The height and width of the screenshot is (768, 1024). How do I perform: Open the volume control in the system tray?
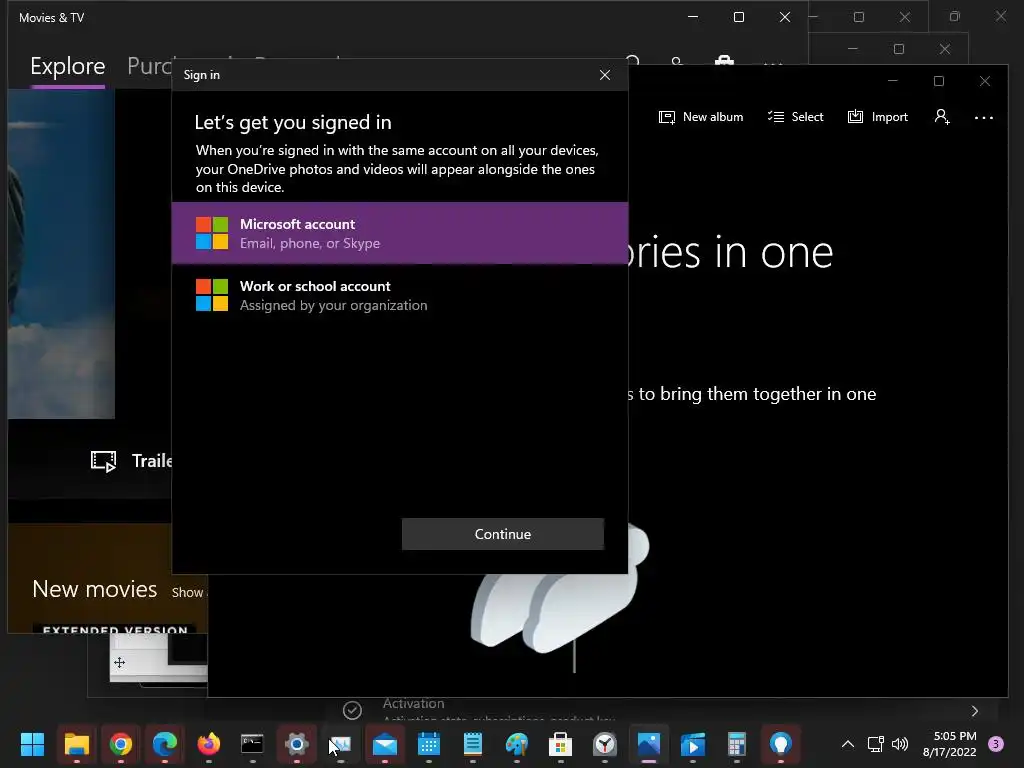tap(900, 744)
